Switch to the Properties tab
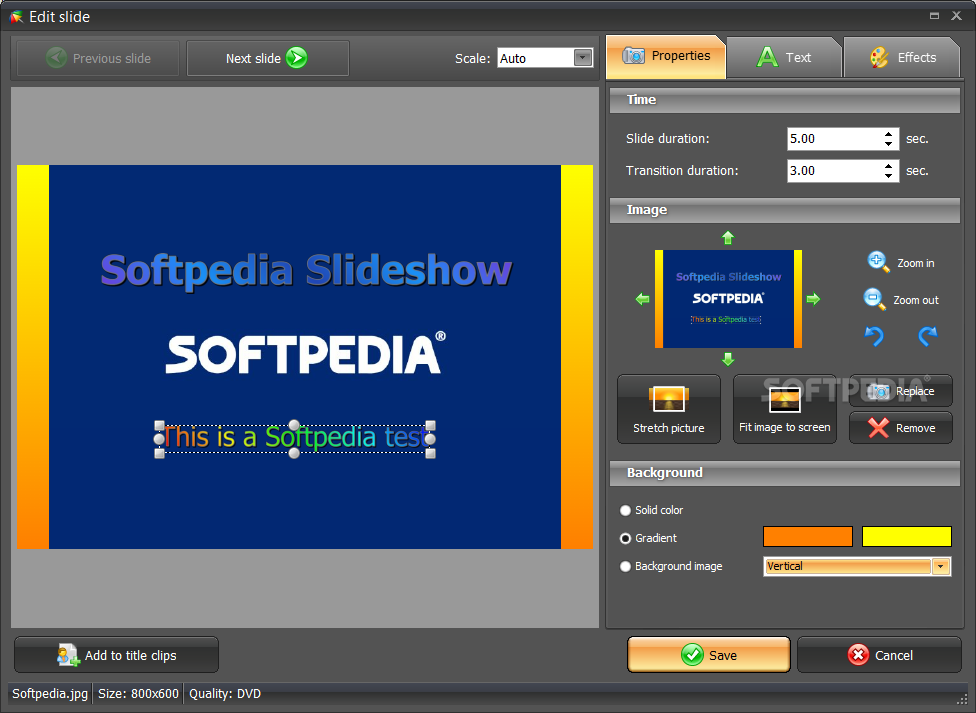This screenshot has height=713, width=976. click(x=665, y=57)
